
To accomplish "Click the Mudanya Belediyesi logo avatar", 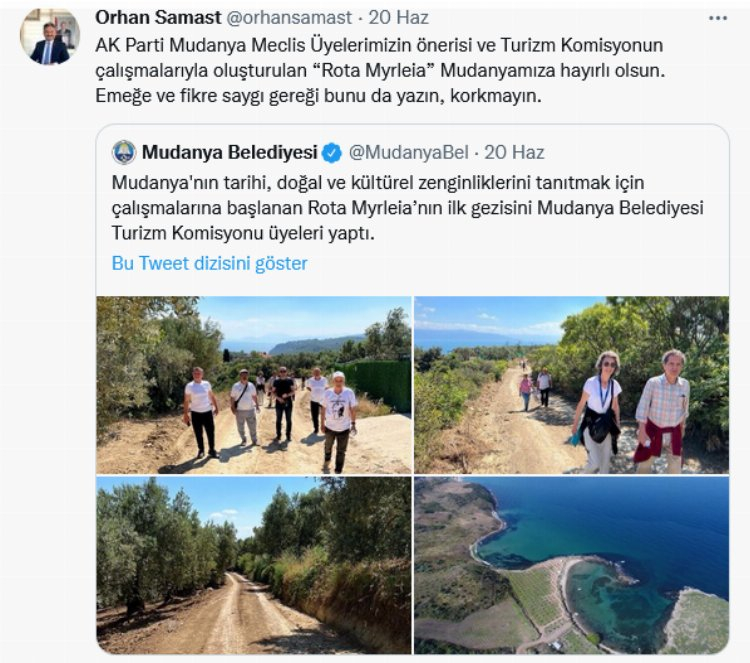I will 124,152.
